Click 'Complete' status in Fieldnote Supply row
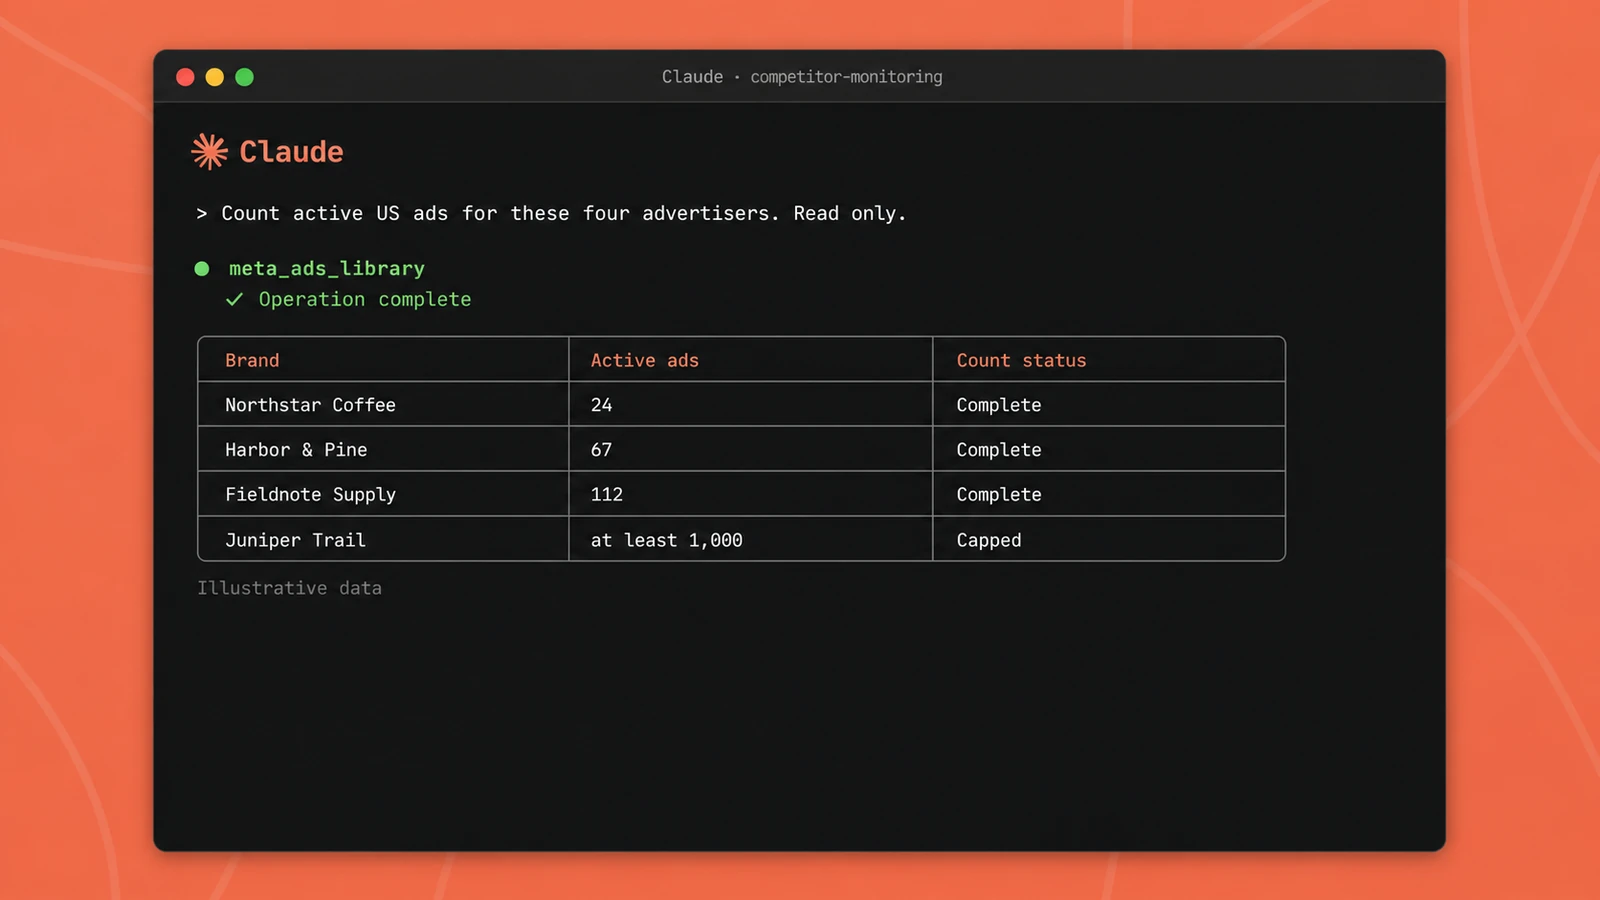The image size is (1600, 900). 999,495
